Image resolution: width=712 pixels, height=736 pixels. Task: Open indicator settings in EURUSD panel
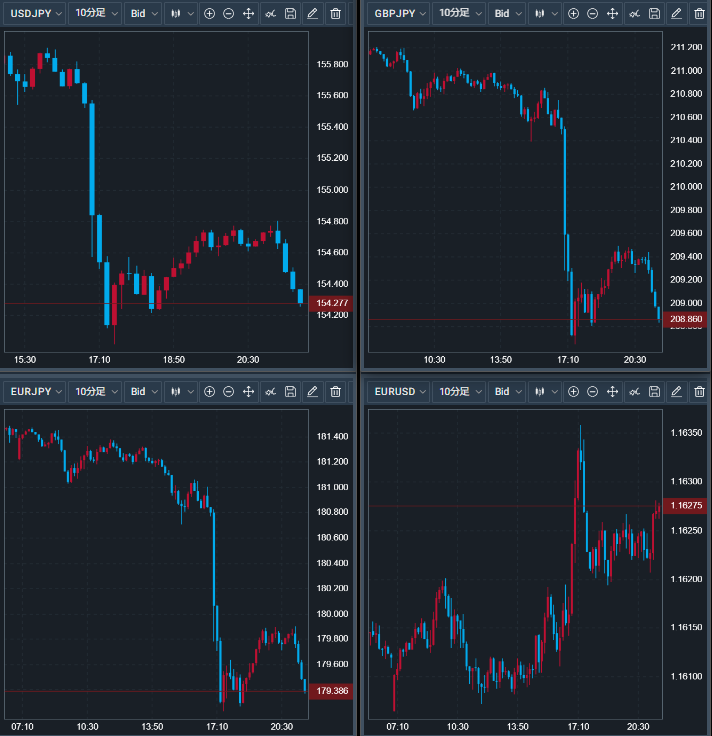(x=635, y=391)
